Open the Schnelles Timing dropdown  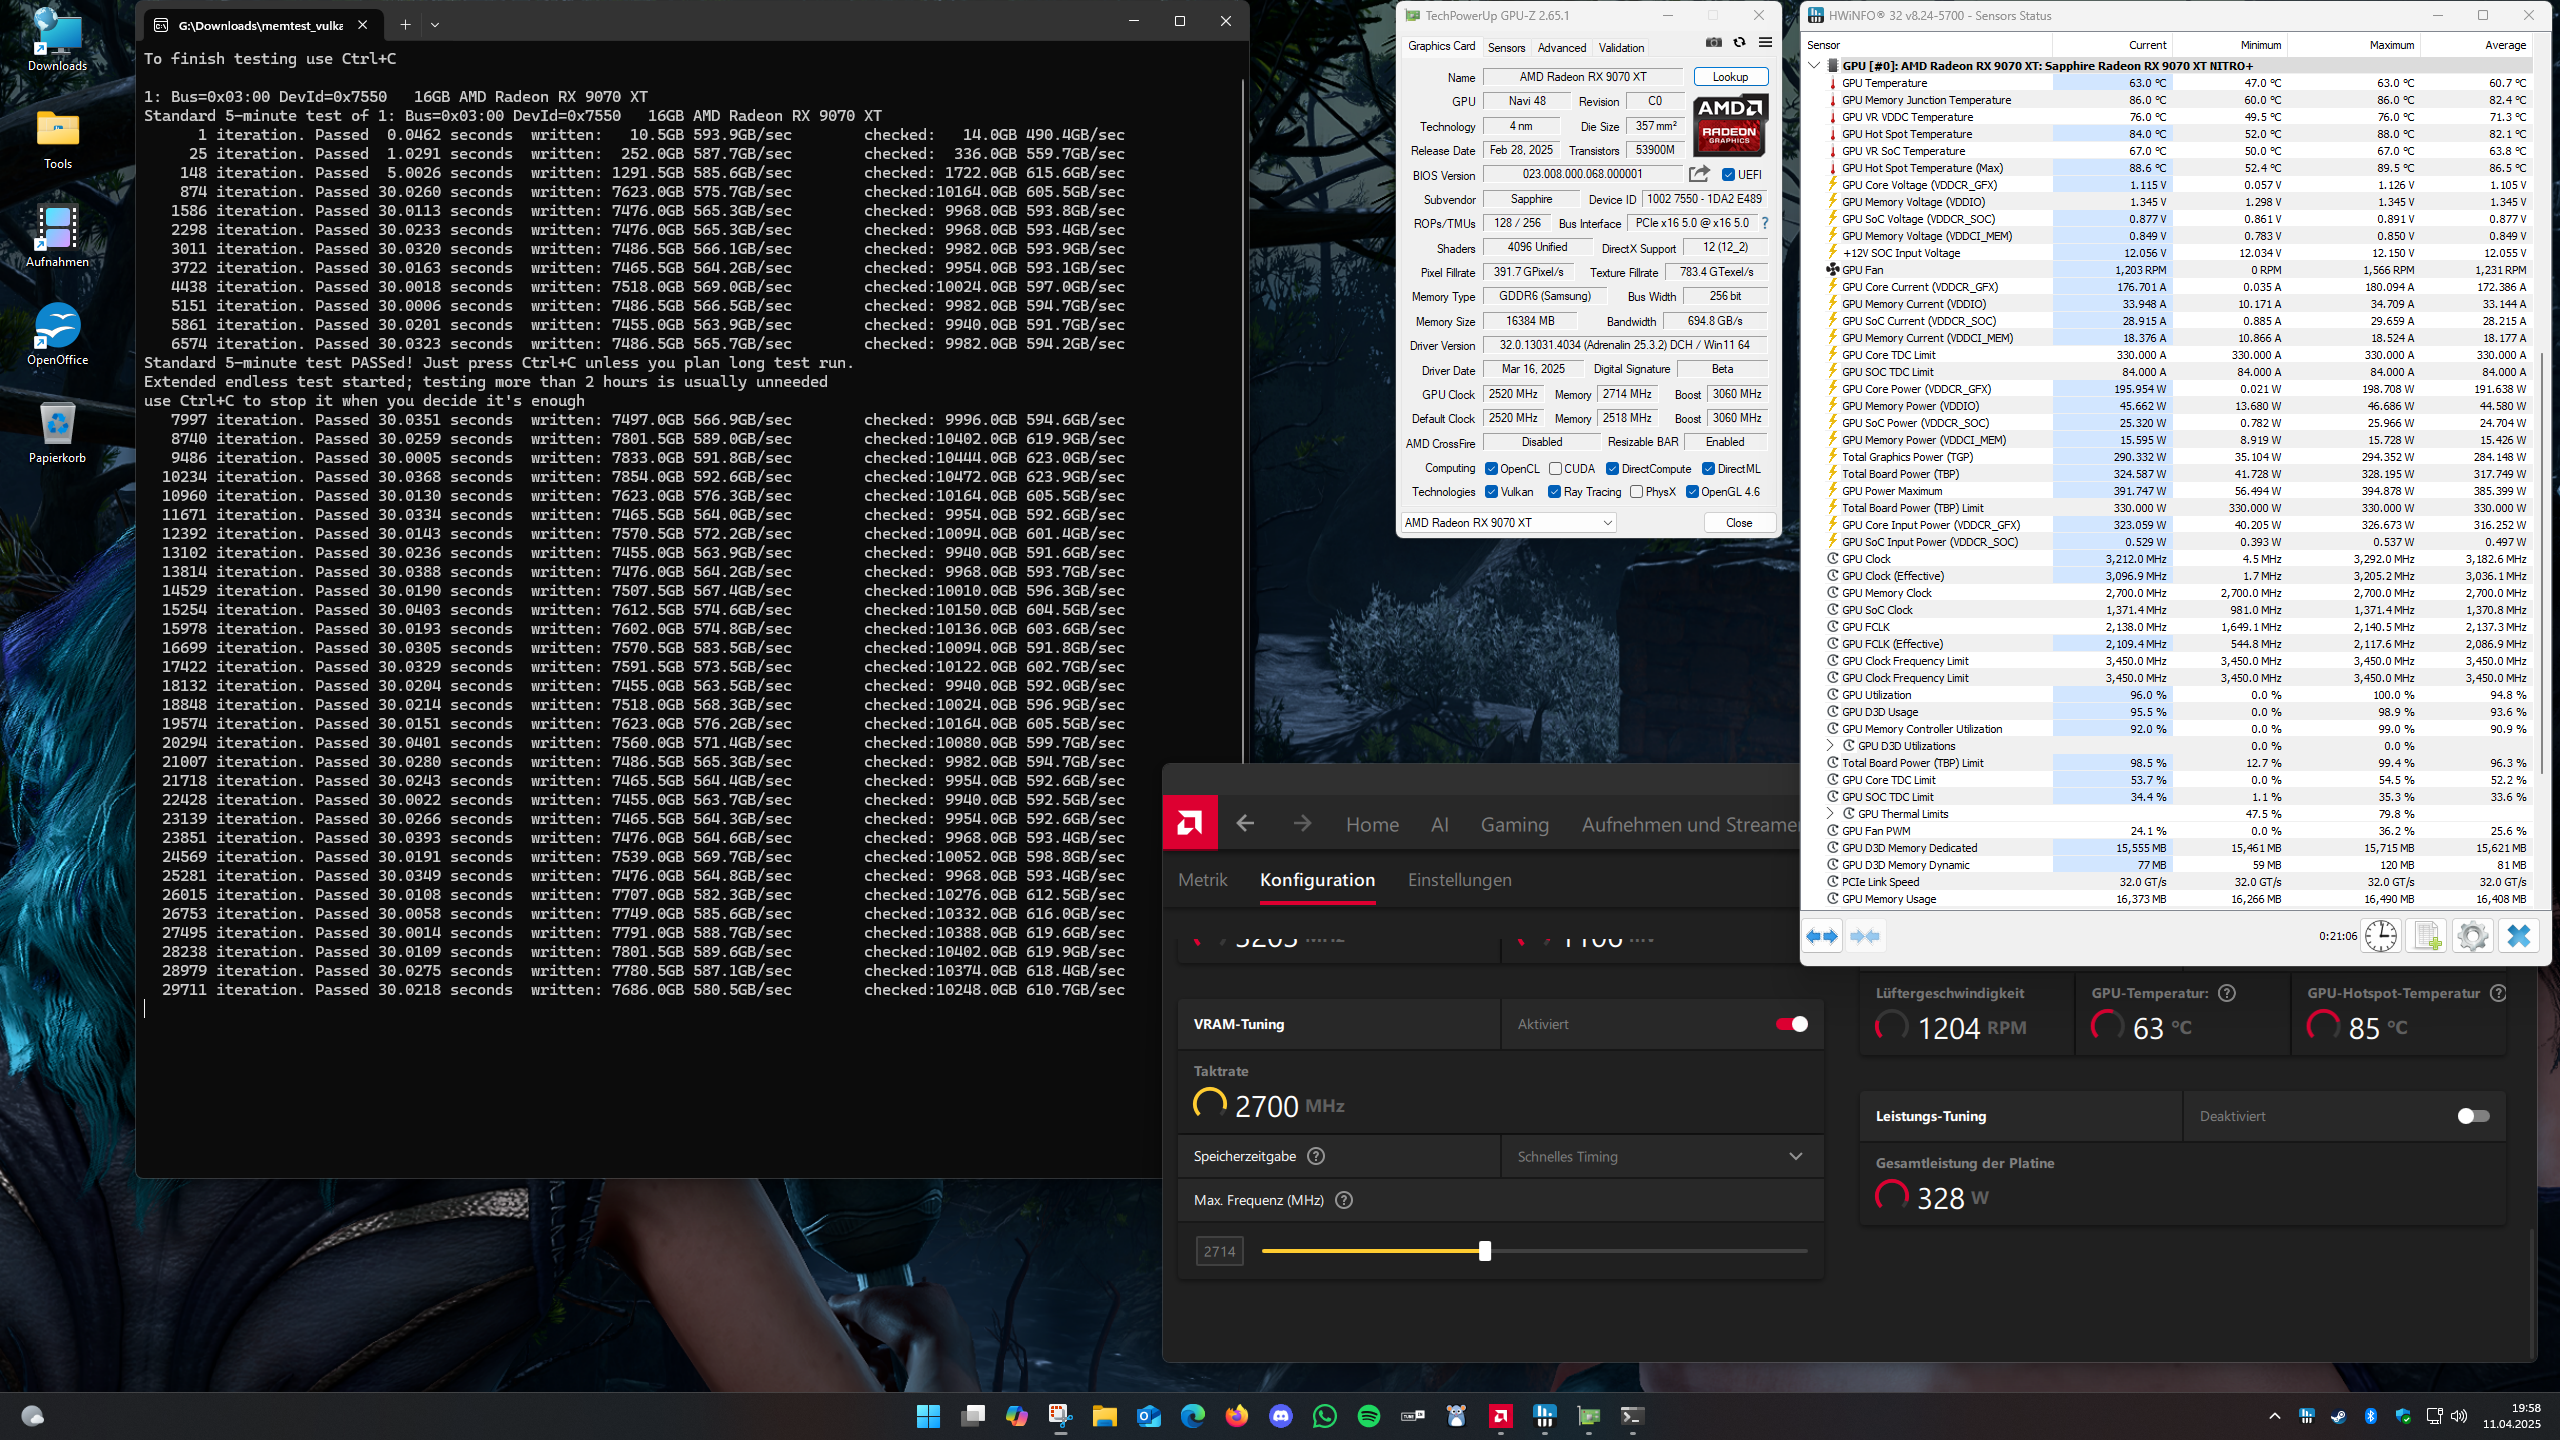(1661, 1156)
